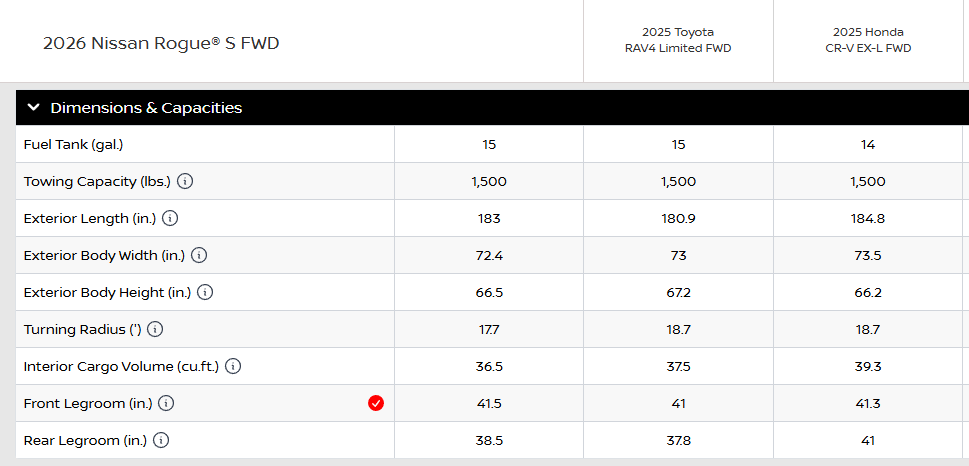Click the Honda CR-V cargo volume value 39.3
969x466 pixels.
tap(867, 366)
